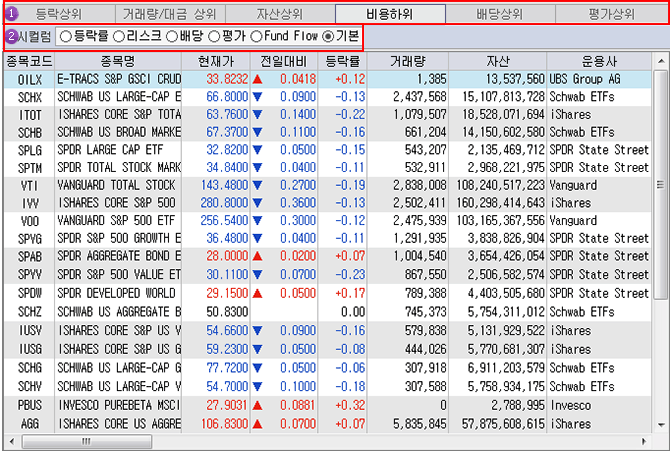Select the Fund Flow radio option
670x451 pixels.
point(256,37)
